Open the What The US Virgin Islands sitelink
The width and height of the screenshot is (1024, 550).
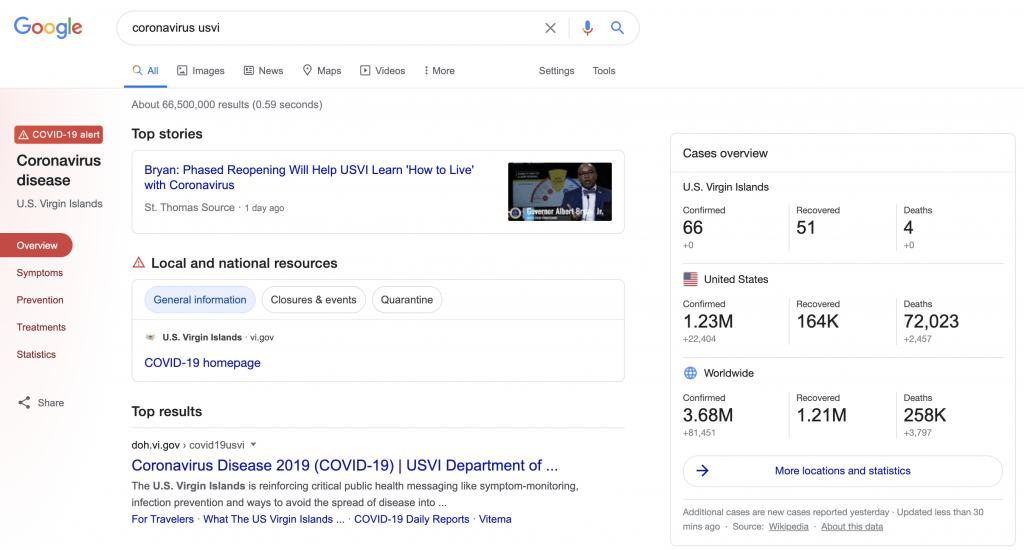click(274, 519)
